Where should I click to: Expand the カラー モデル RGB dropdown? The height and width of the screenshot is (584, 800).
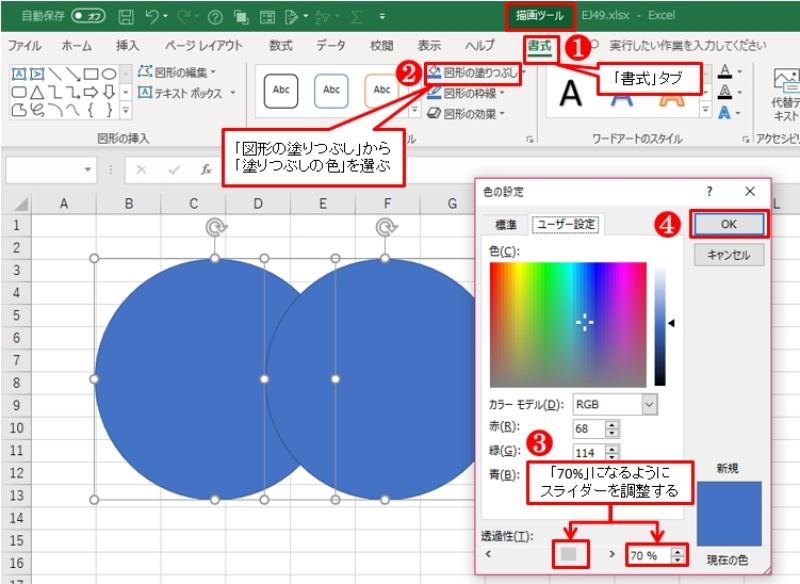tap(649, 404)
